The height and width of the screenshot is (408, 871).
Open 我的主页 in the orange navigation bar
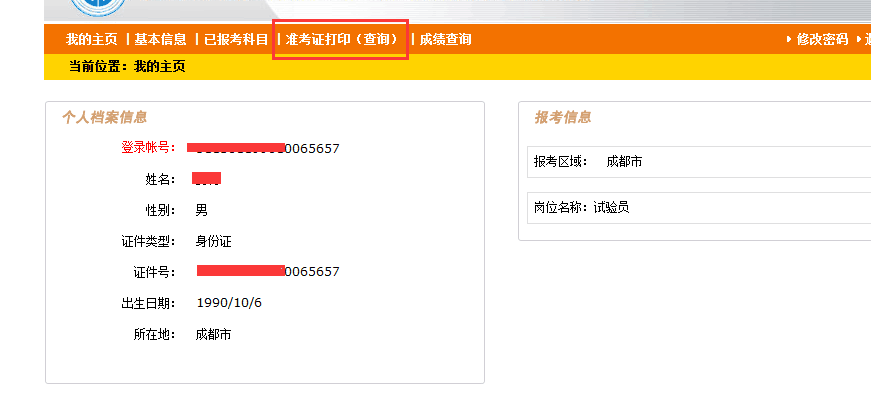click(x=92, y=39)
